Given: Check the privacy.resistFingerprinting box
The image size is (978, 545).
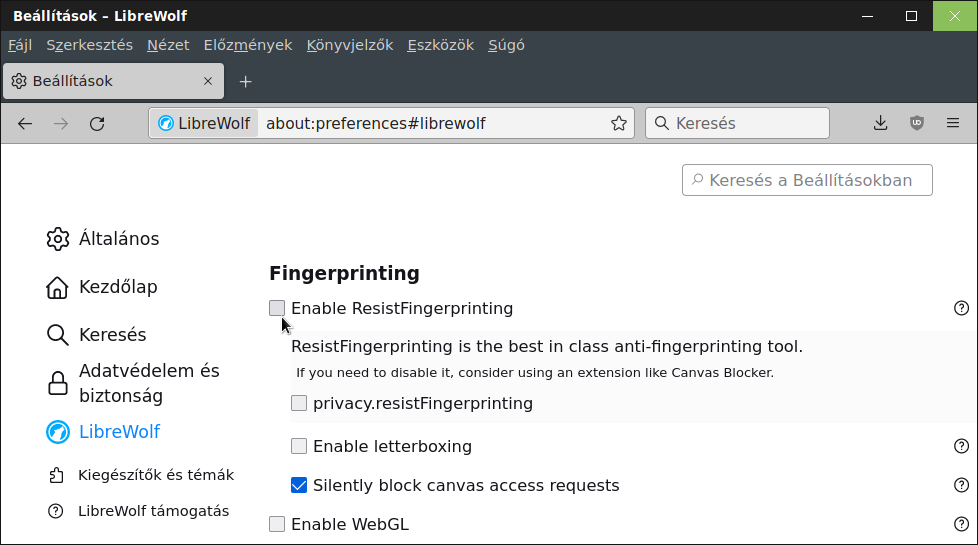Looking at the screenshot, I should [299, 403].
